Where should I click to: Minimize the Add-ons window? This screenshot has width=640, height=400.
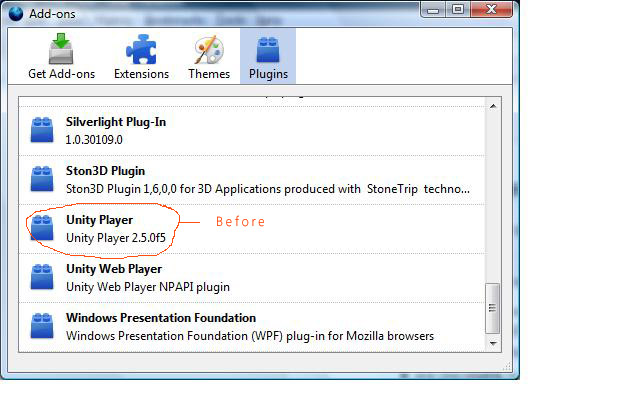click(x=433, y=10)
